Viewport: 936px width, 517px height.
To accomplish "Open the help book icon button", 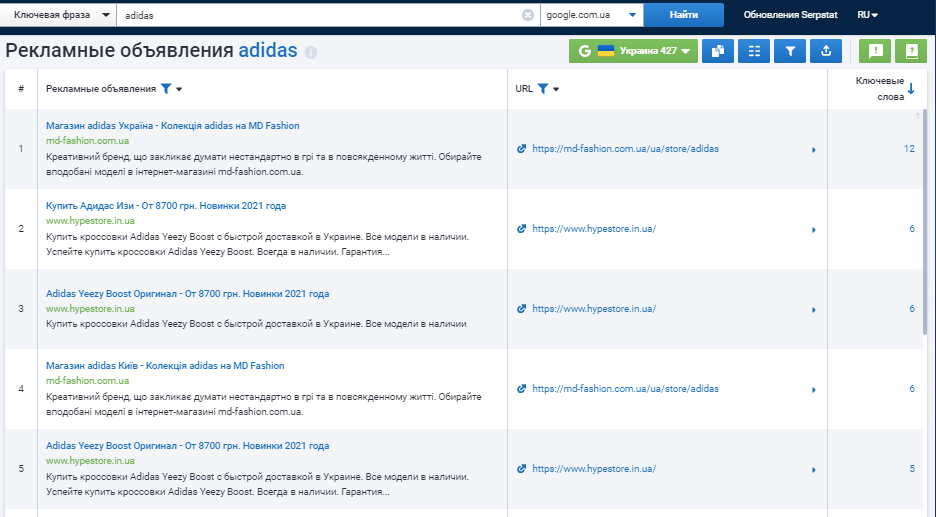I will point(911,51).
